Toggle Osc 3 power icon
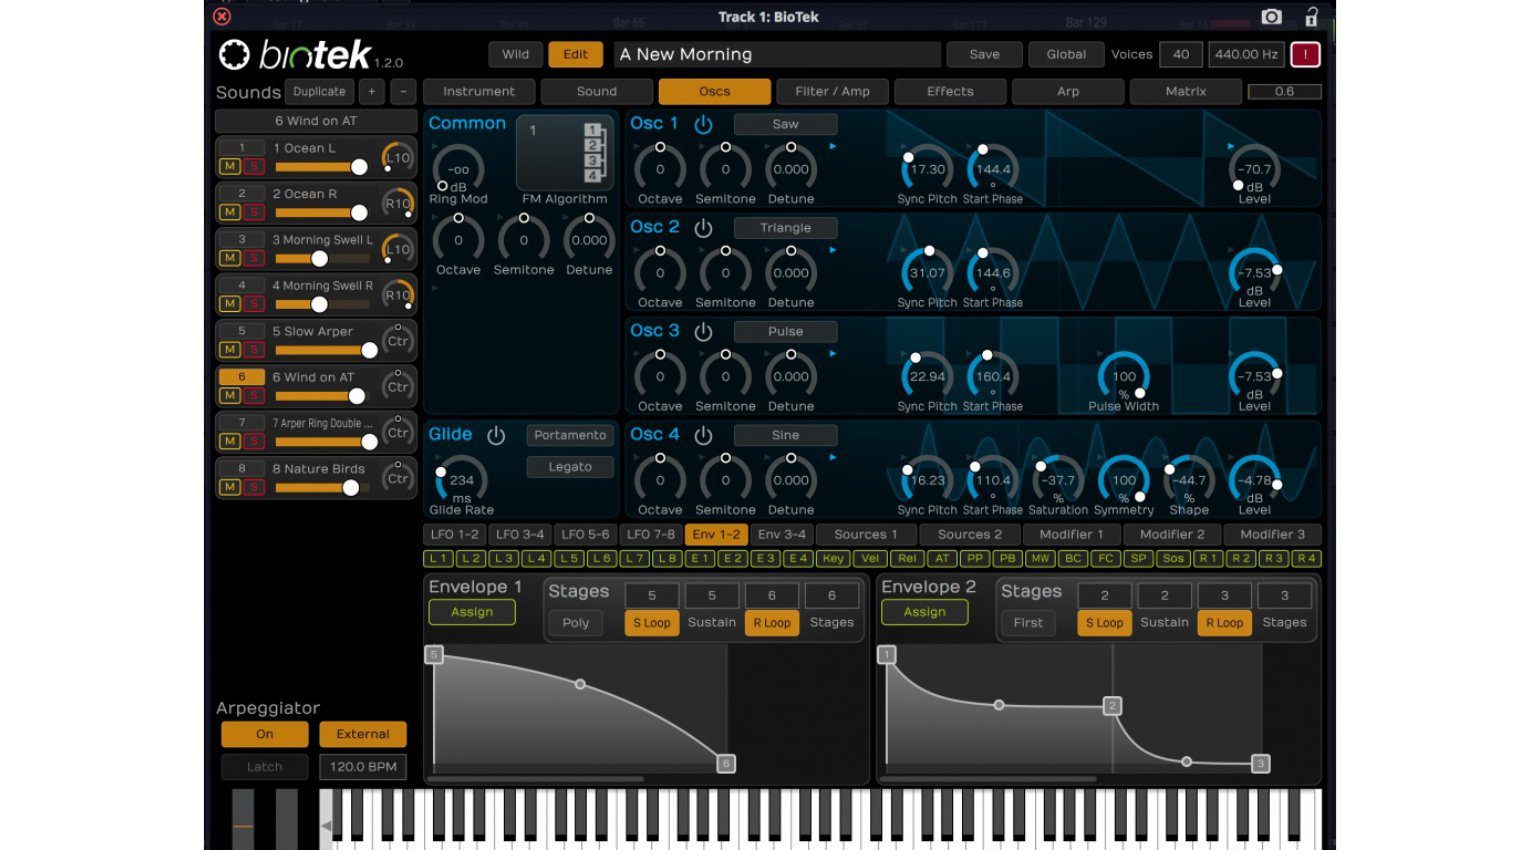 [703, 331]
